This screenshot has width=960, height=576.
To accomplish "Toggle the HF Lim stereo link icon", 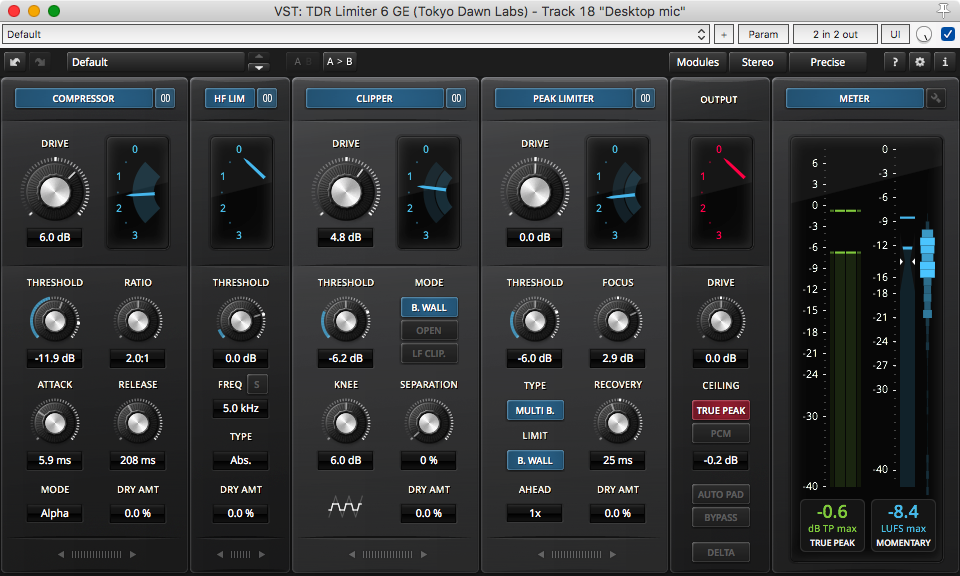I will [267, 98].
